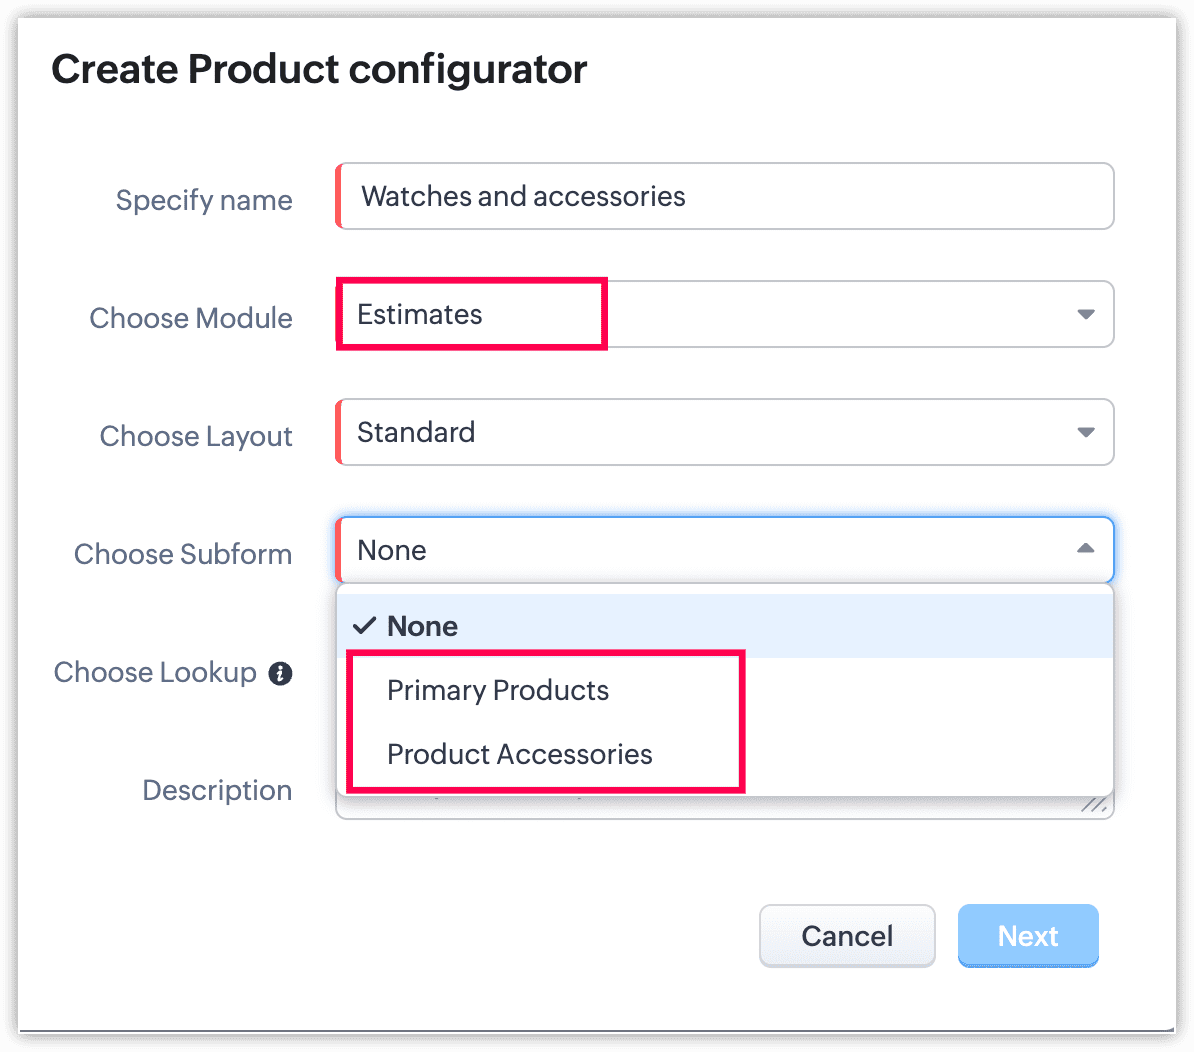1194x1052 pixels.
Task: Click the Choose Lookup label
Action: tap(155, 672)
